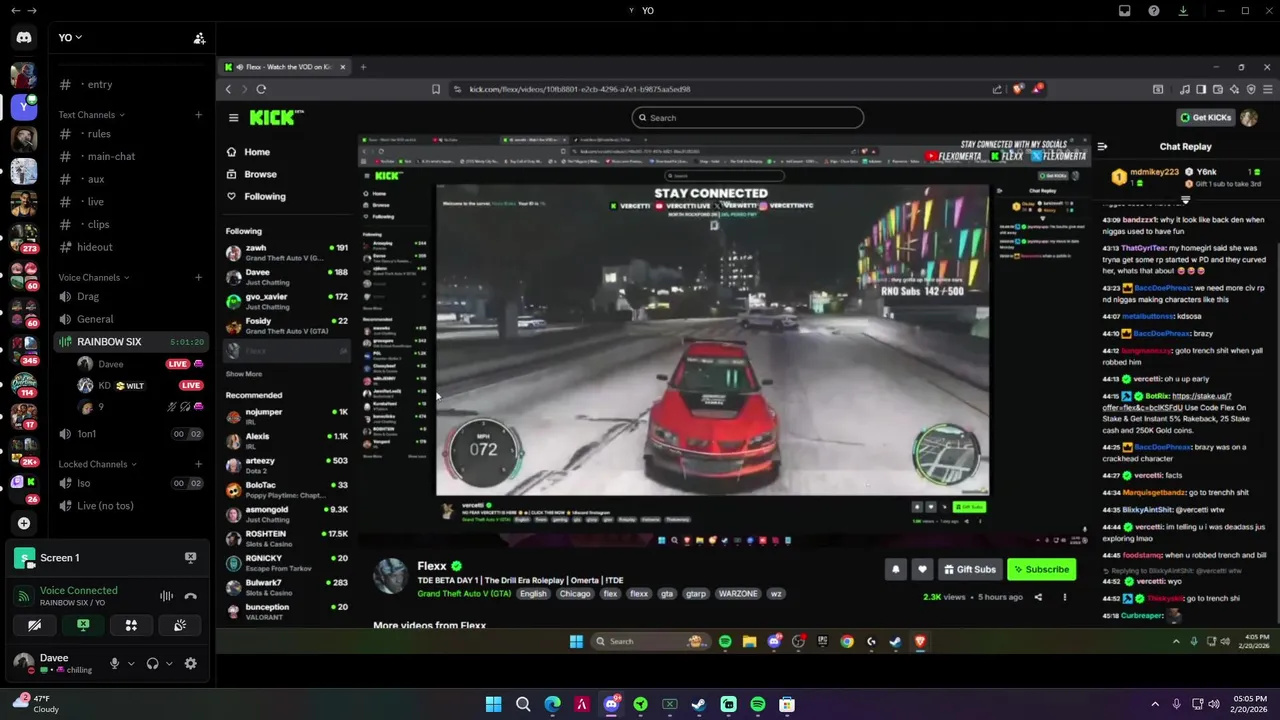
Task: Click the invite people icon by YO
Action: pos(199,38)
